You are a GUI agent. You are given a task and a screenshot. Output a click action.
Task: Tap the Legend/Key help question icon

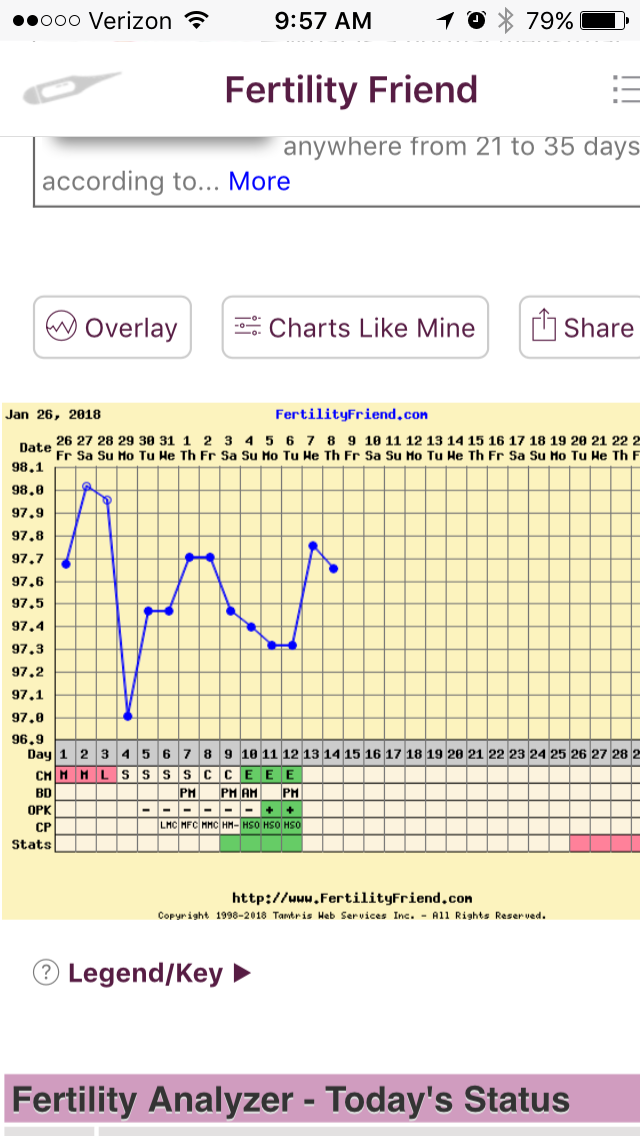[46, 973]
